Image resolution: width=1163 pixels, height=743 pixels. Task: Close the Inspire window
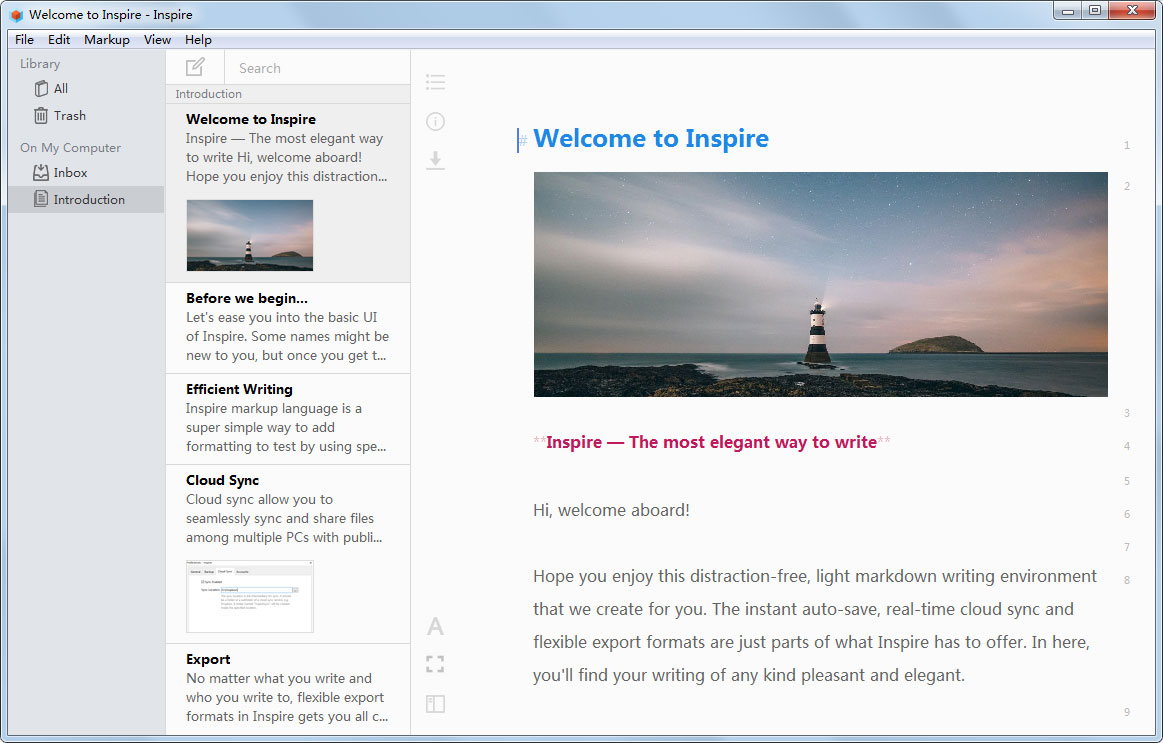click(1133, 10)
